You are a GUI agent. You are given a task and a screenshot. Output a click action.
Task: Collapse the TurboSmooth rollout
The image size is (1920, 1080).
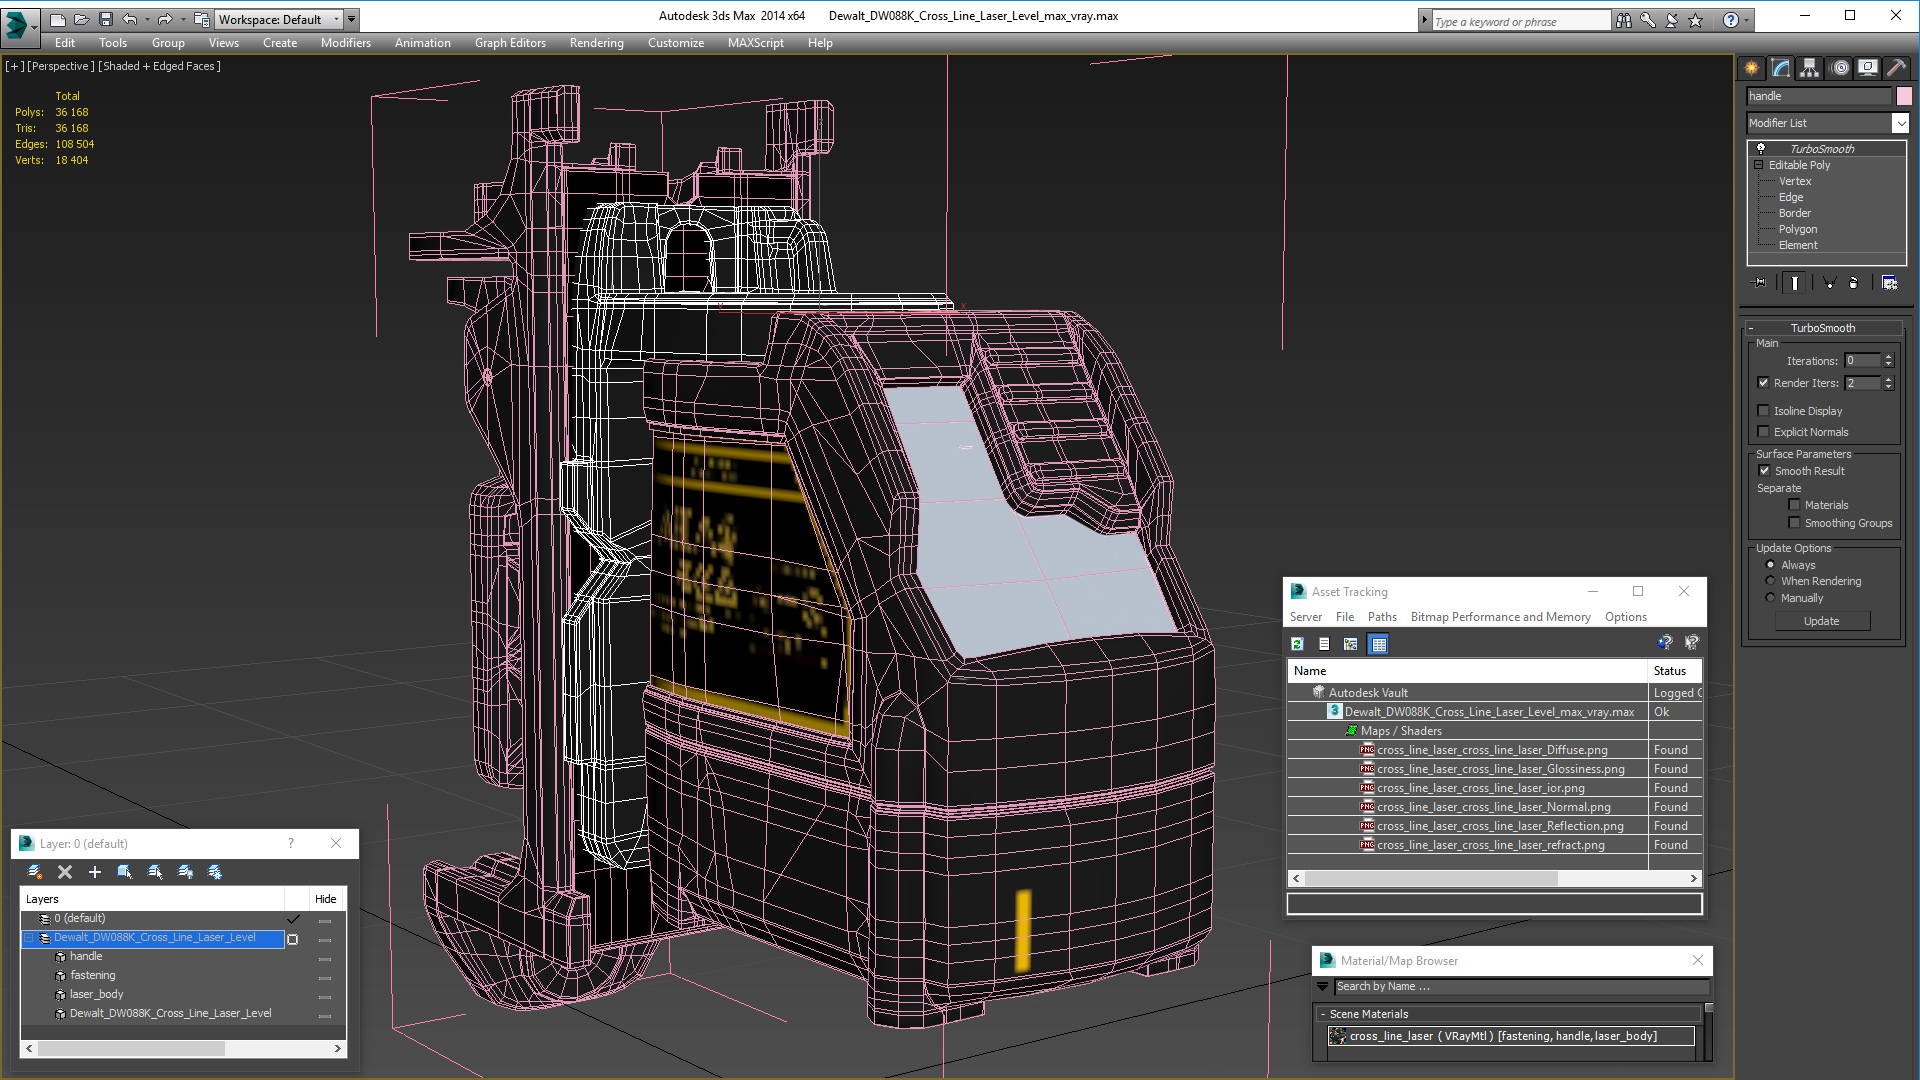tap(1751, 328)
